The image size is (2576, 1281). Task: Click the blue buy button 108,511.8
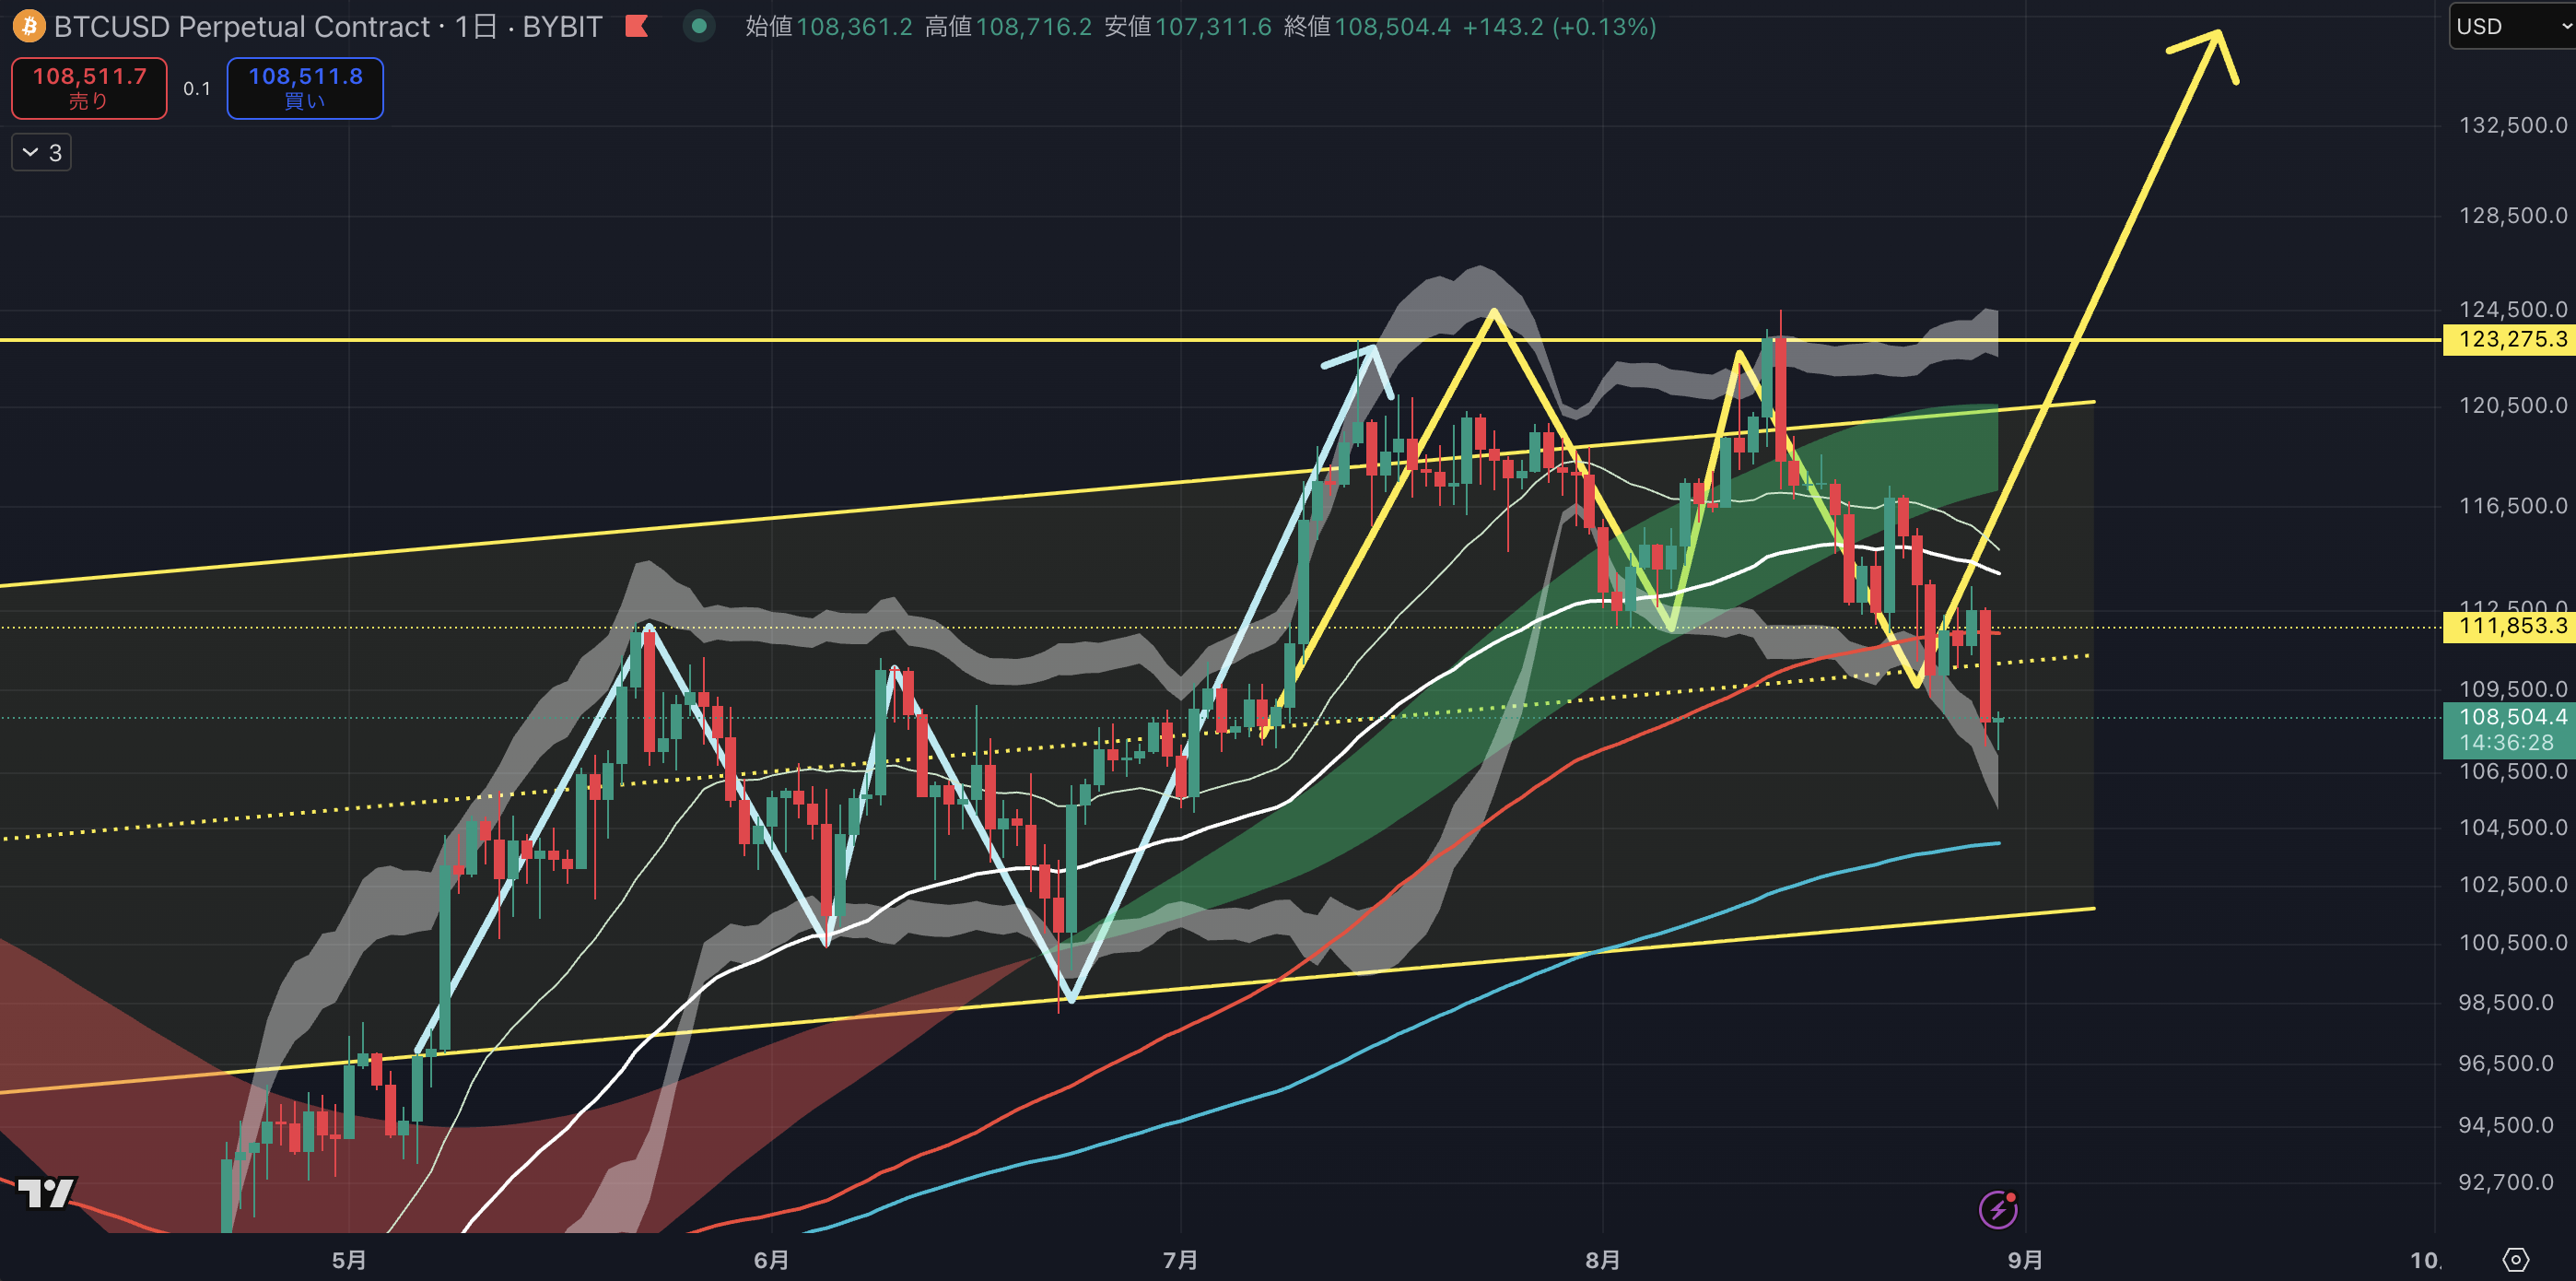coord(305,88)
